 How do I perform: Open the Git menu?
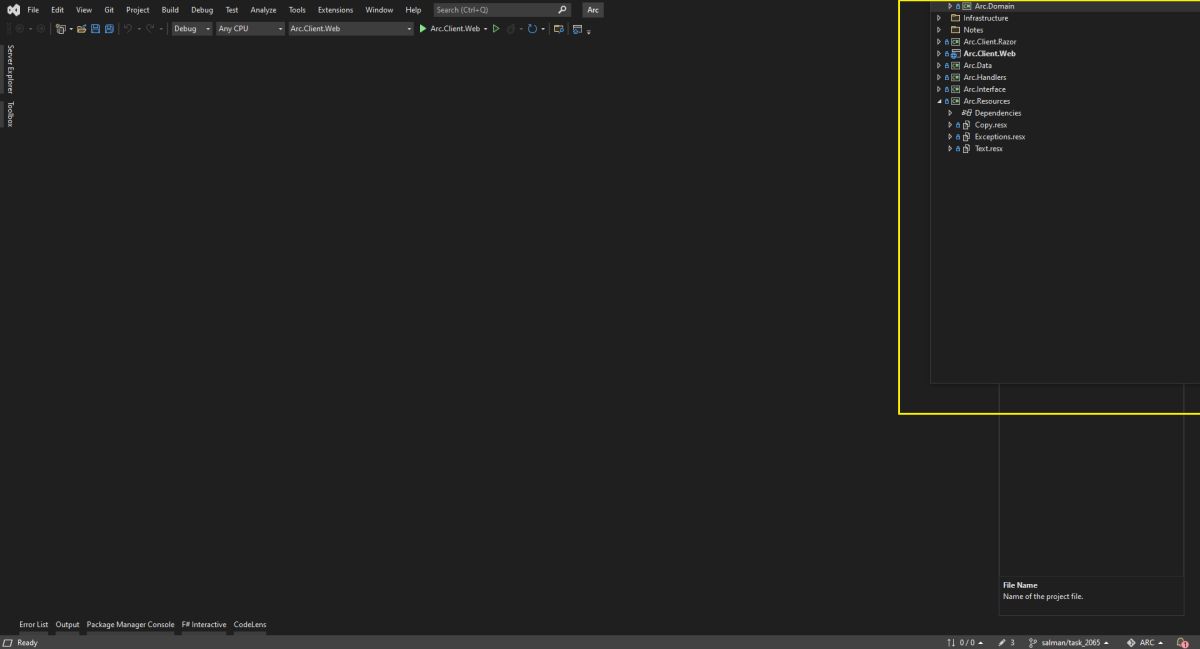pos(109,10)
